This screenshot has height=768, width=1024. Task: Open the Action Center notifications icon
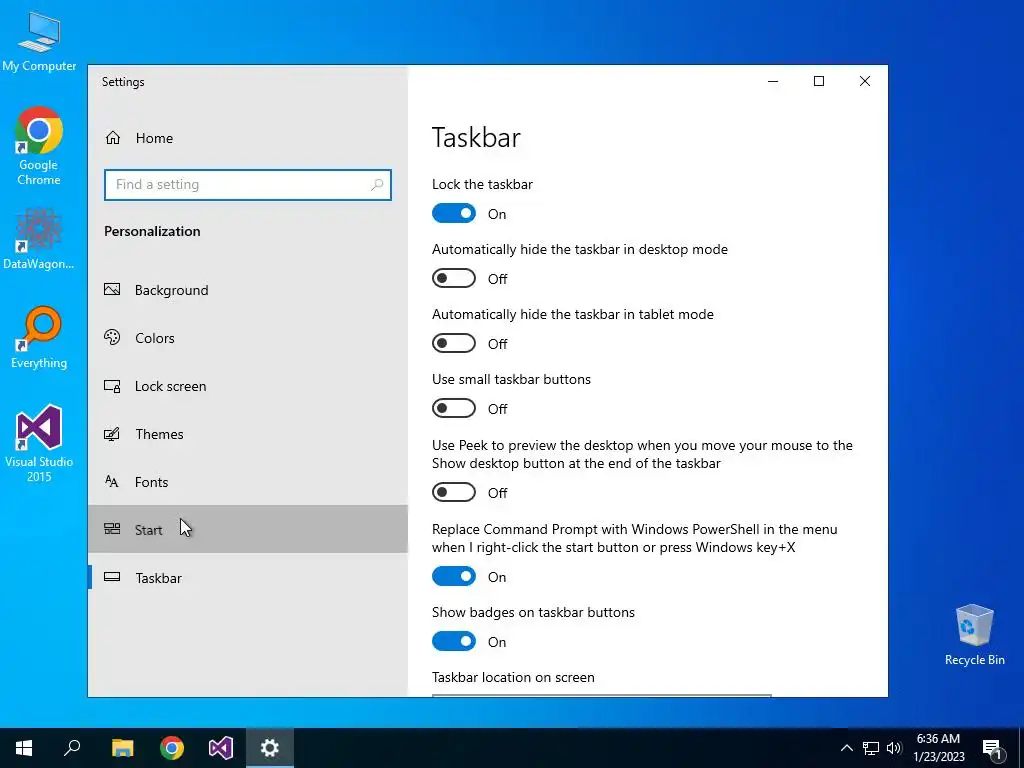[992, 748]
